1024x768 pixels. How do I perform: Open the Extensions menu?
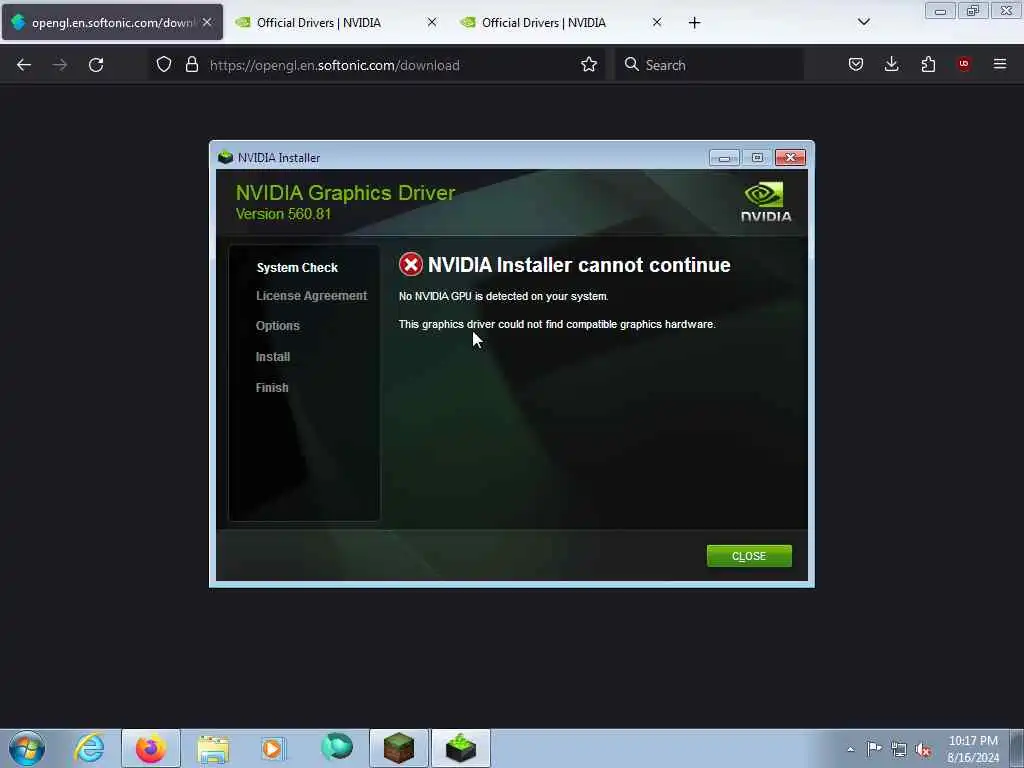(x=928, y=64)
